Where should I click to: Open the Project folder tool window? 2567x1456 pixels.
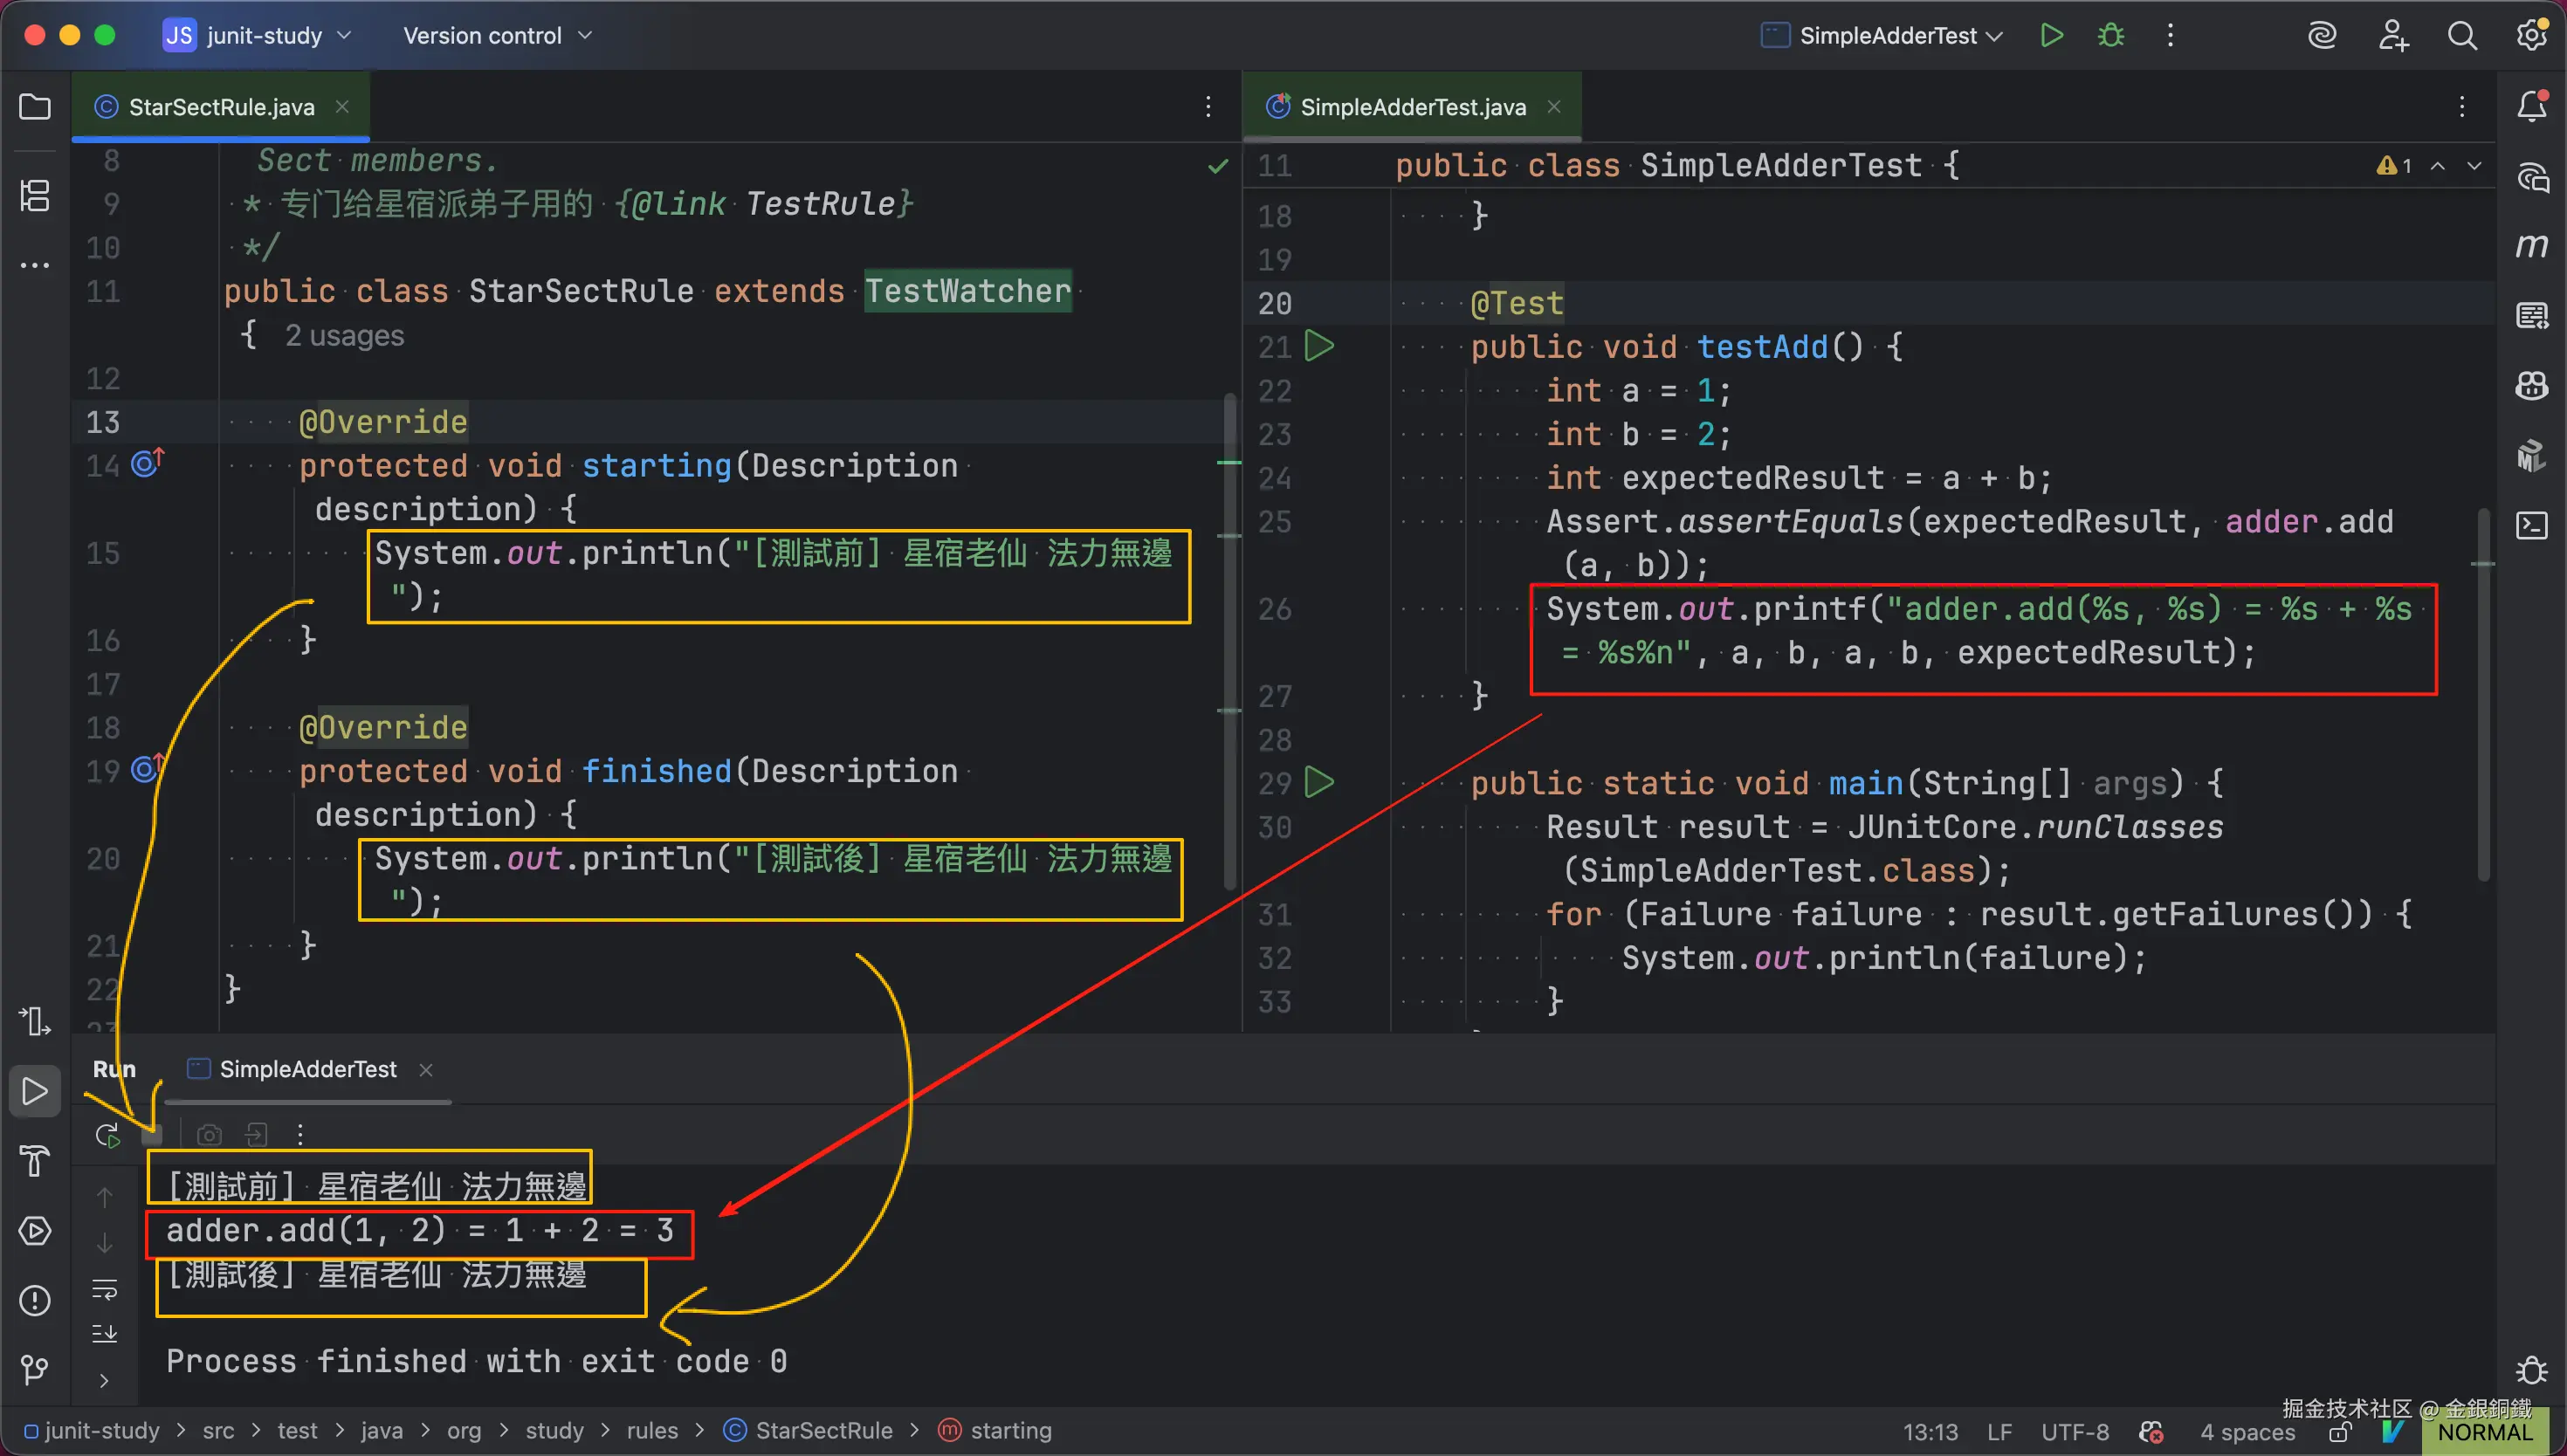click(x=35, y=107)
